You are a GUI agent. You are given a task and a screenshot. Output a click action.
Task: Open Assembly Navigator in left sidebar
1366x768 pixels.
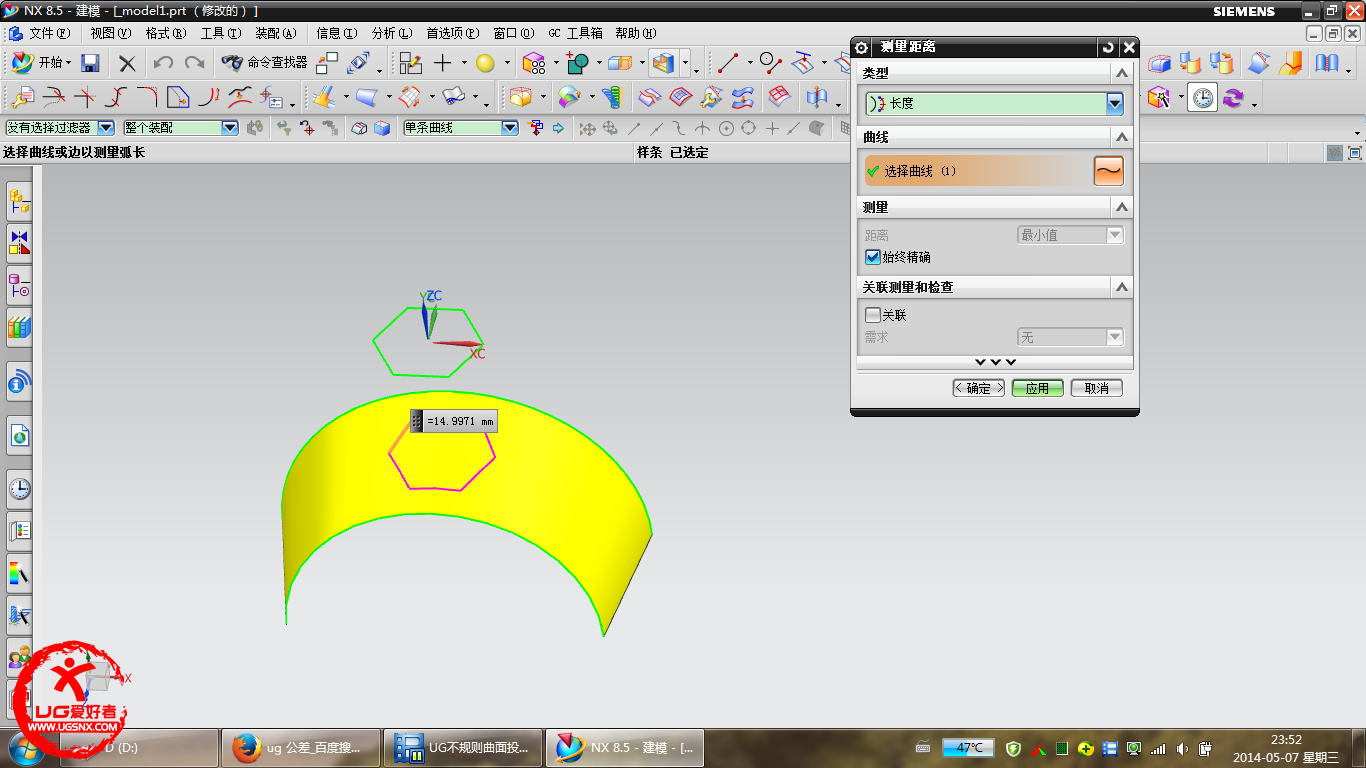(x=19, y=201)
